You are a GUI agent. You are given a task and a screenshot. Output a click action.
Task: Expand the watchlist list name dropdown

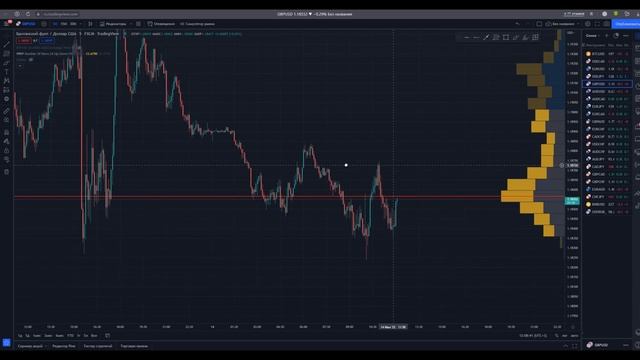[x=593, y=36]
